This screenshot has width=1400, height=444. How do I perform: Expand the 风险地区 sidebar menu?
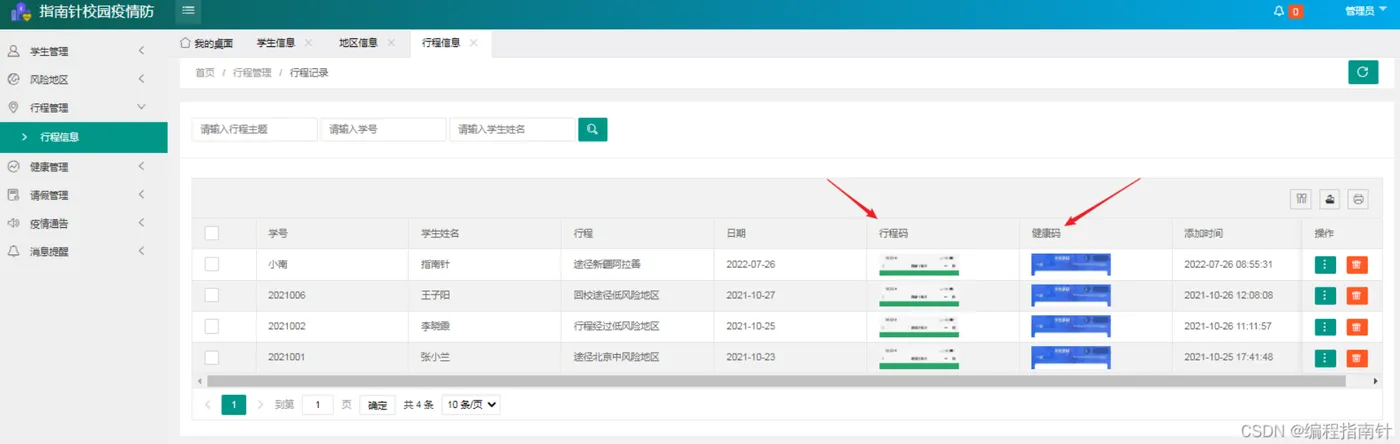coord(83,79)
